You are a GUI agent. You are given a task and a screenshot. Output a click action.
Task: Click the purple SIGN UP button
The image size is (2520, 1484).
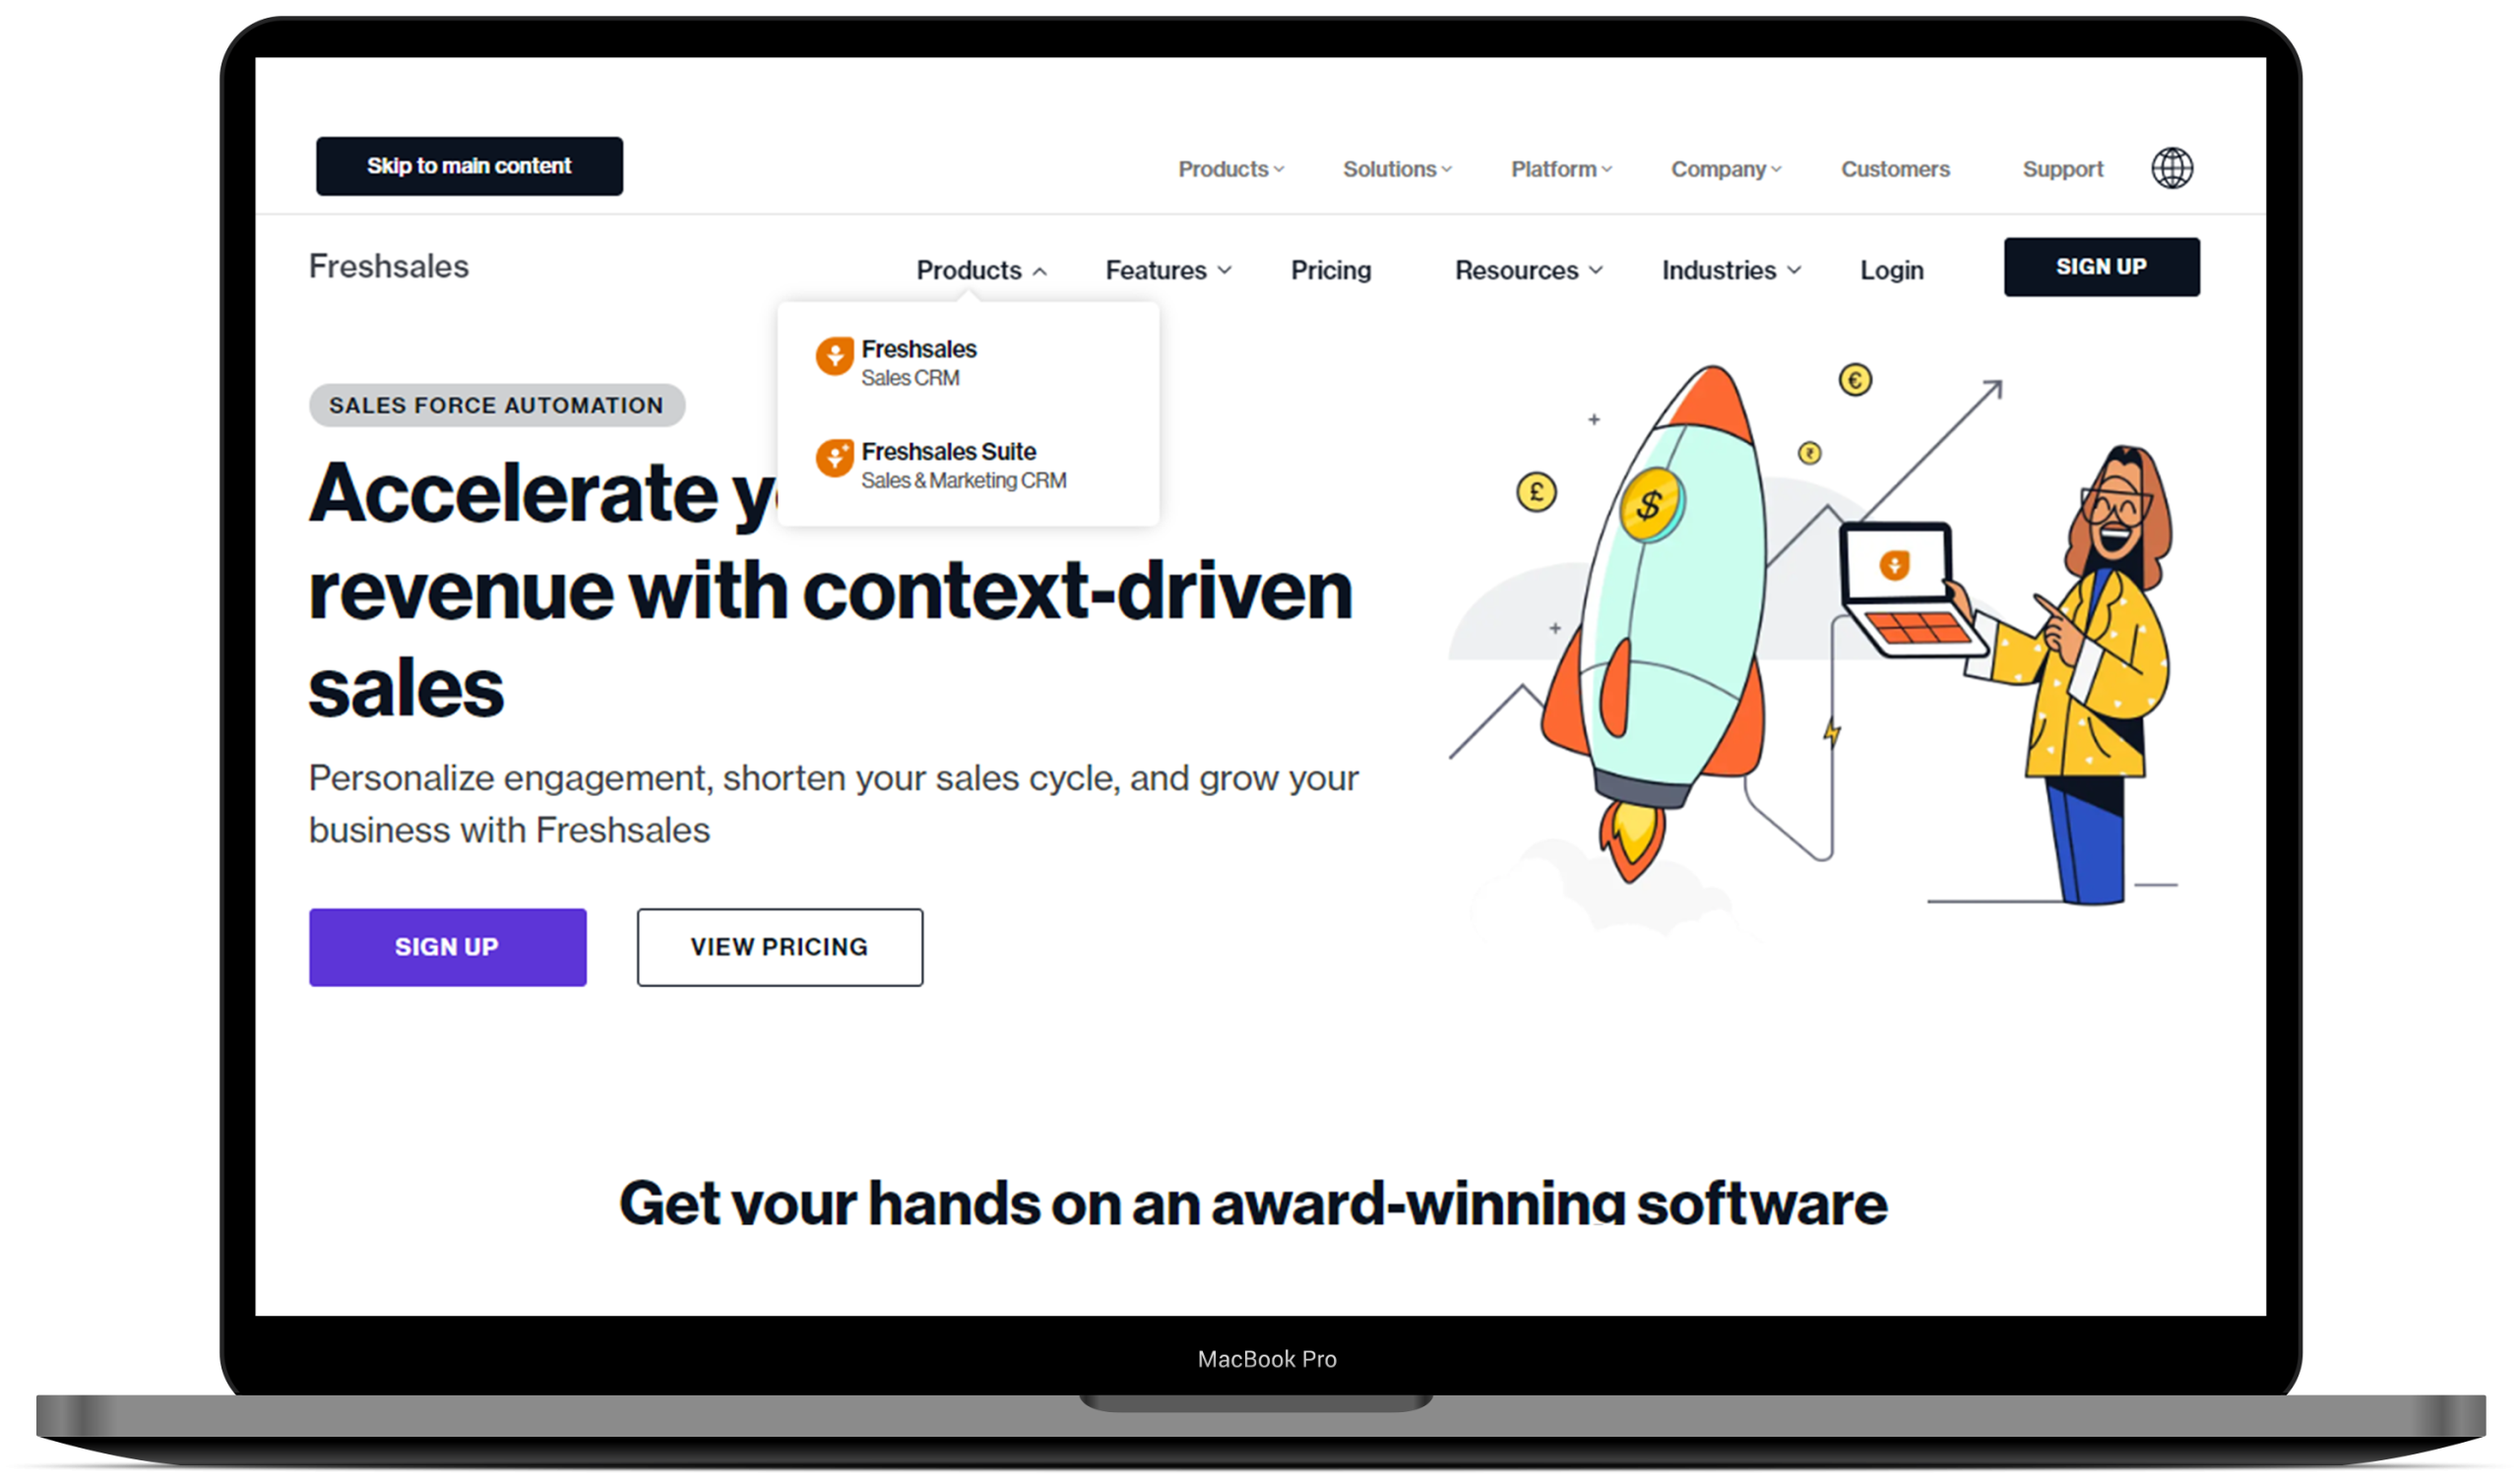click(447, 947)
